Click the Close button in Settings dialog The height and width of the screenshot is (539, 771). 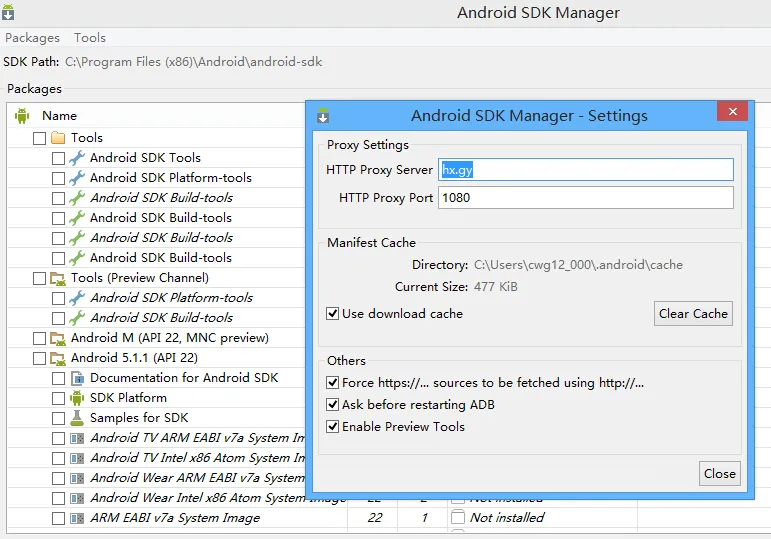(719, 474)
